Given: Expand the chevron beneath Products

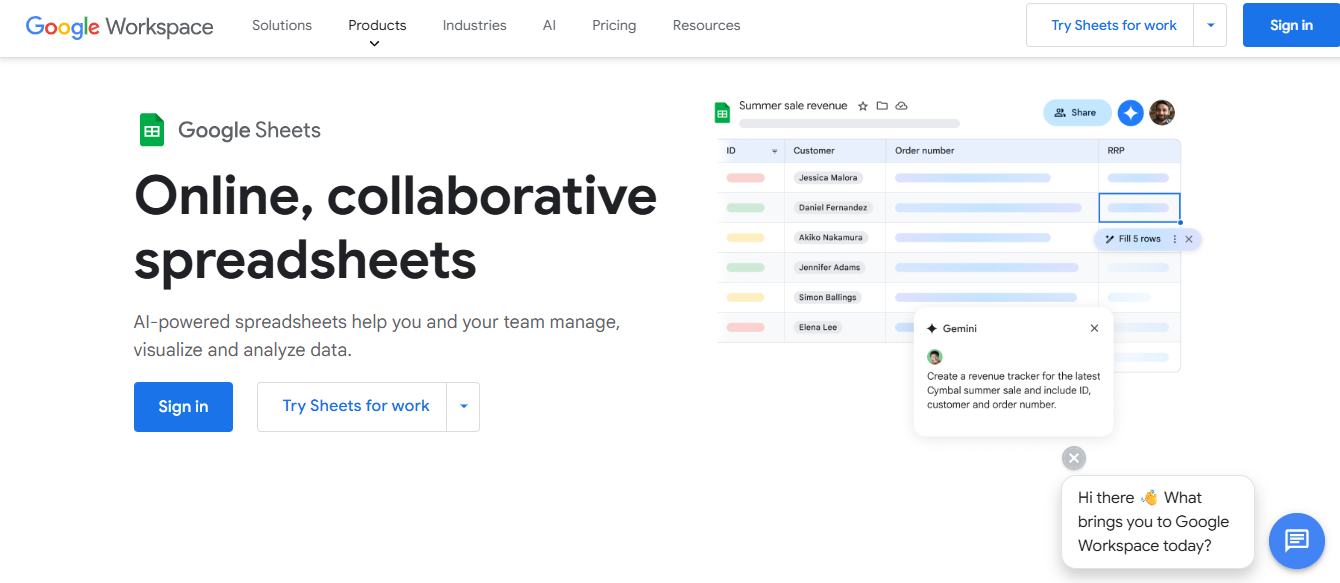Looking at the screenshot, I should [375, 44].
